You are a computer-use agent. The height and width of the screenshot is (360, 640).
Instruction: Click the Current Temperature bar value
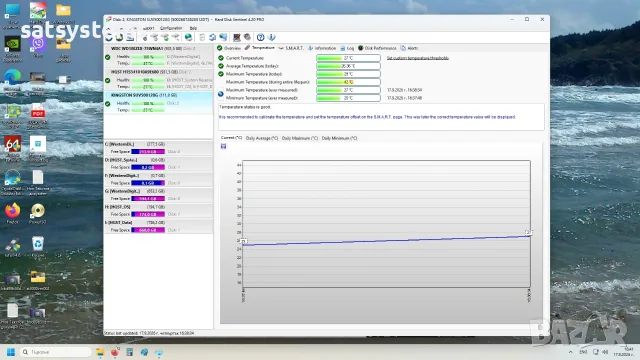(348, 58)
